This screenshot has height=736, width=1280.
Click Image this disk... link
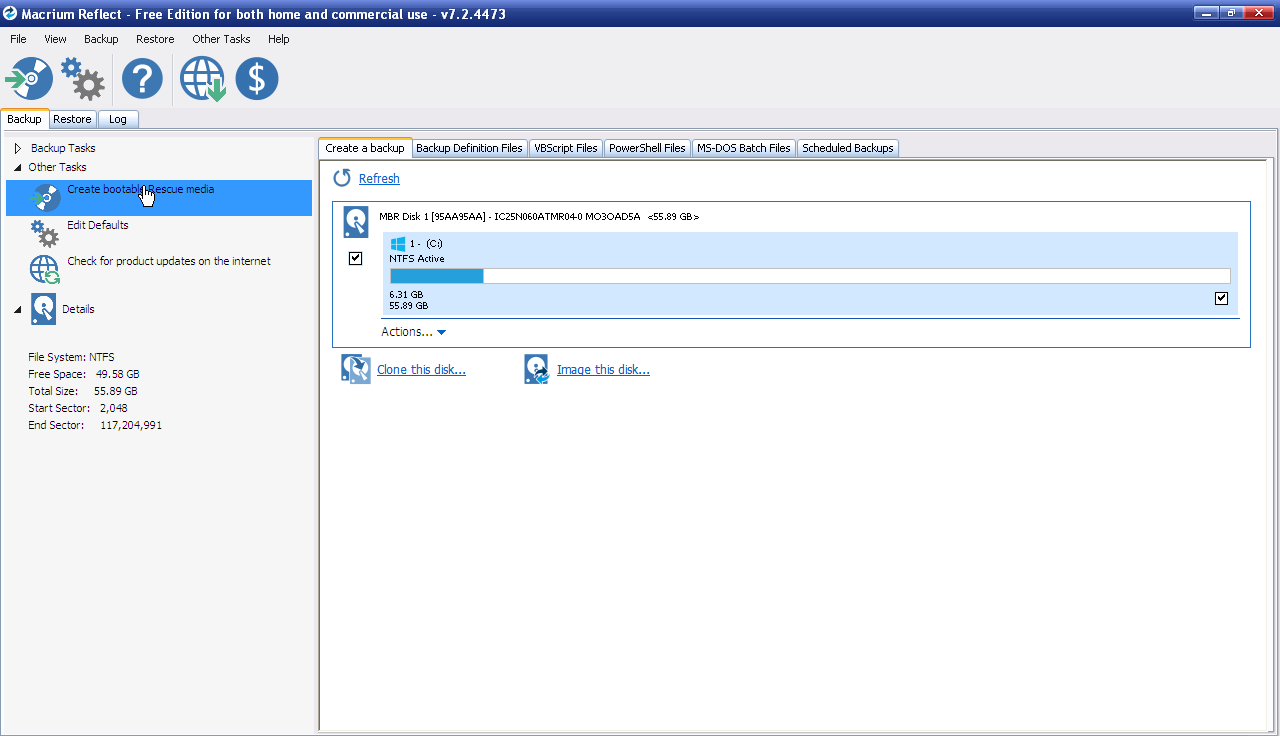(x=603, y=370)
